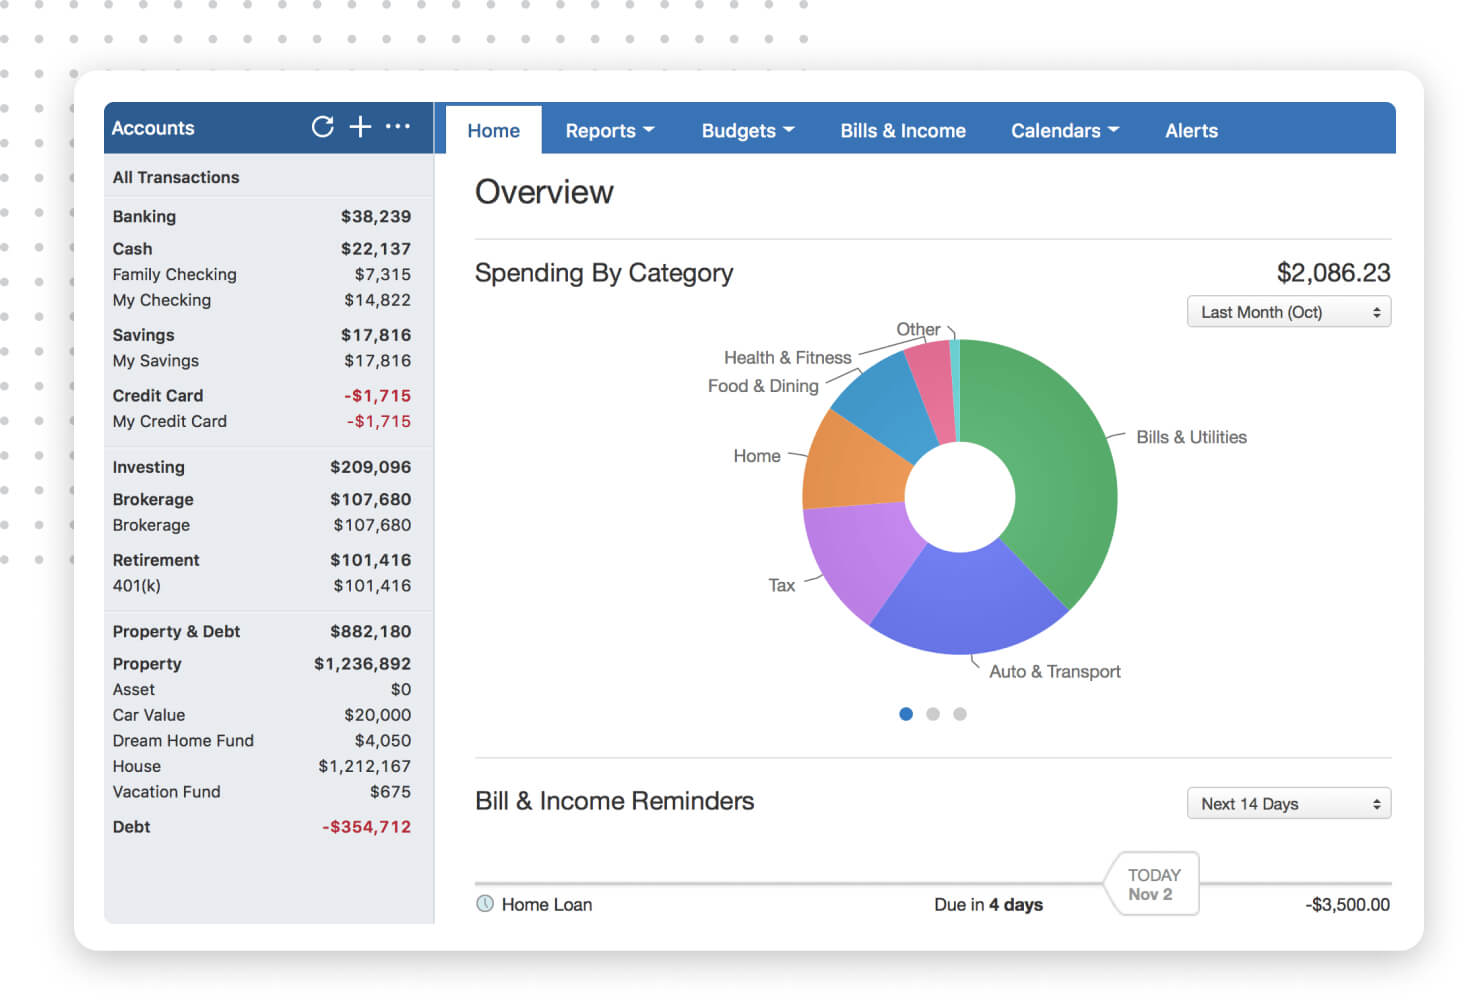The width and height of the screenshot is (1466, 1001).
Task: Select the first carousel page dot
Action: [906, 714]
